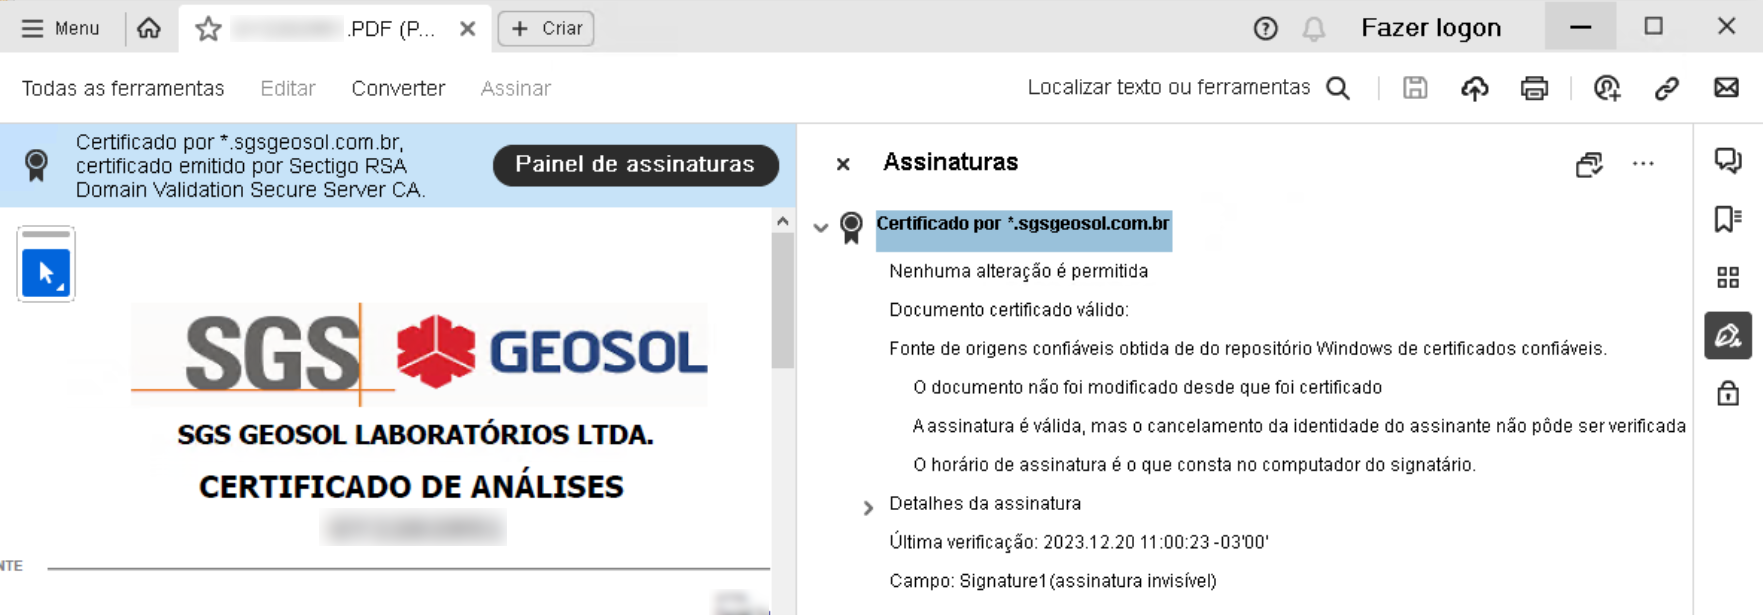The height and width of the screenshot is (615, 1763).
Task: Close the Assinaturas panel
Action: pos(843,164)
